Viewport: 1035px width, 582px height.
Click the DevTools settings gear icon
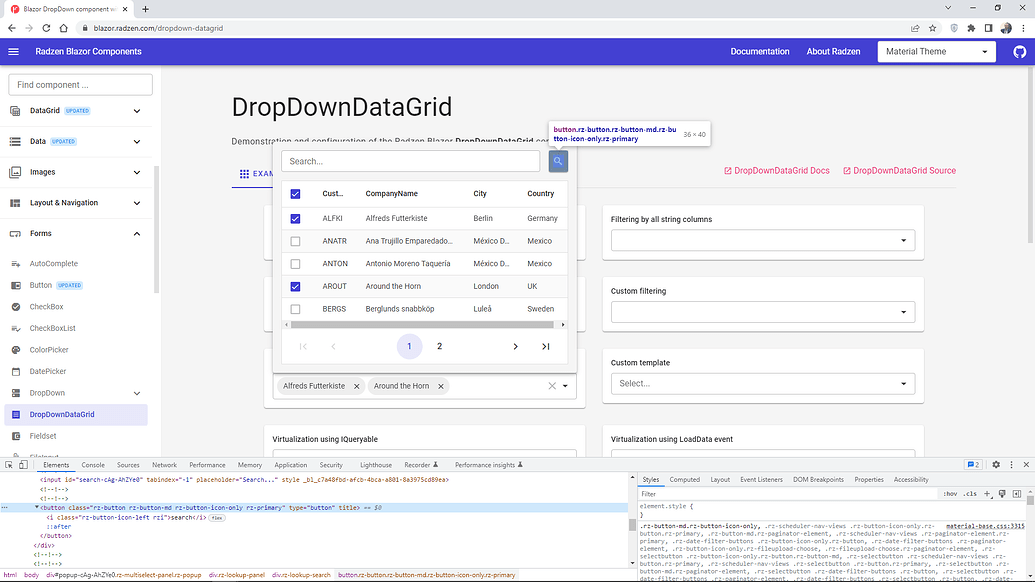tap(996, 464)
